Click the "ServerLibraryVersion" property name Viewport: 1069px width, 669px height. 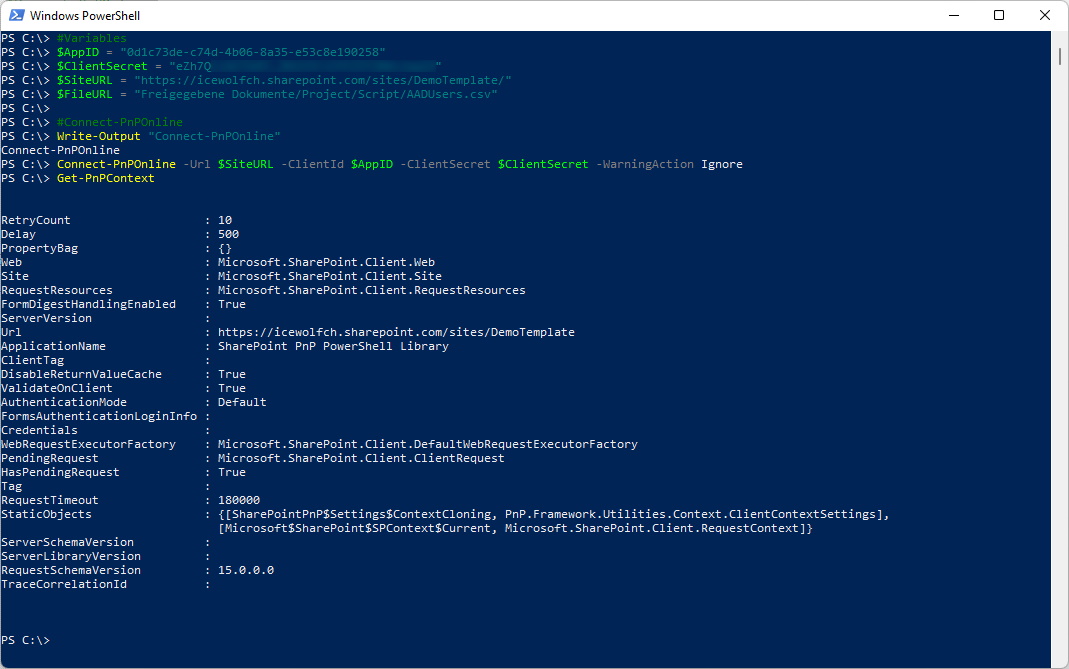[71, 556]
